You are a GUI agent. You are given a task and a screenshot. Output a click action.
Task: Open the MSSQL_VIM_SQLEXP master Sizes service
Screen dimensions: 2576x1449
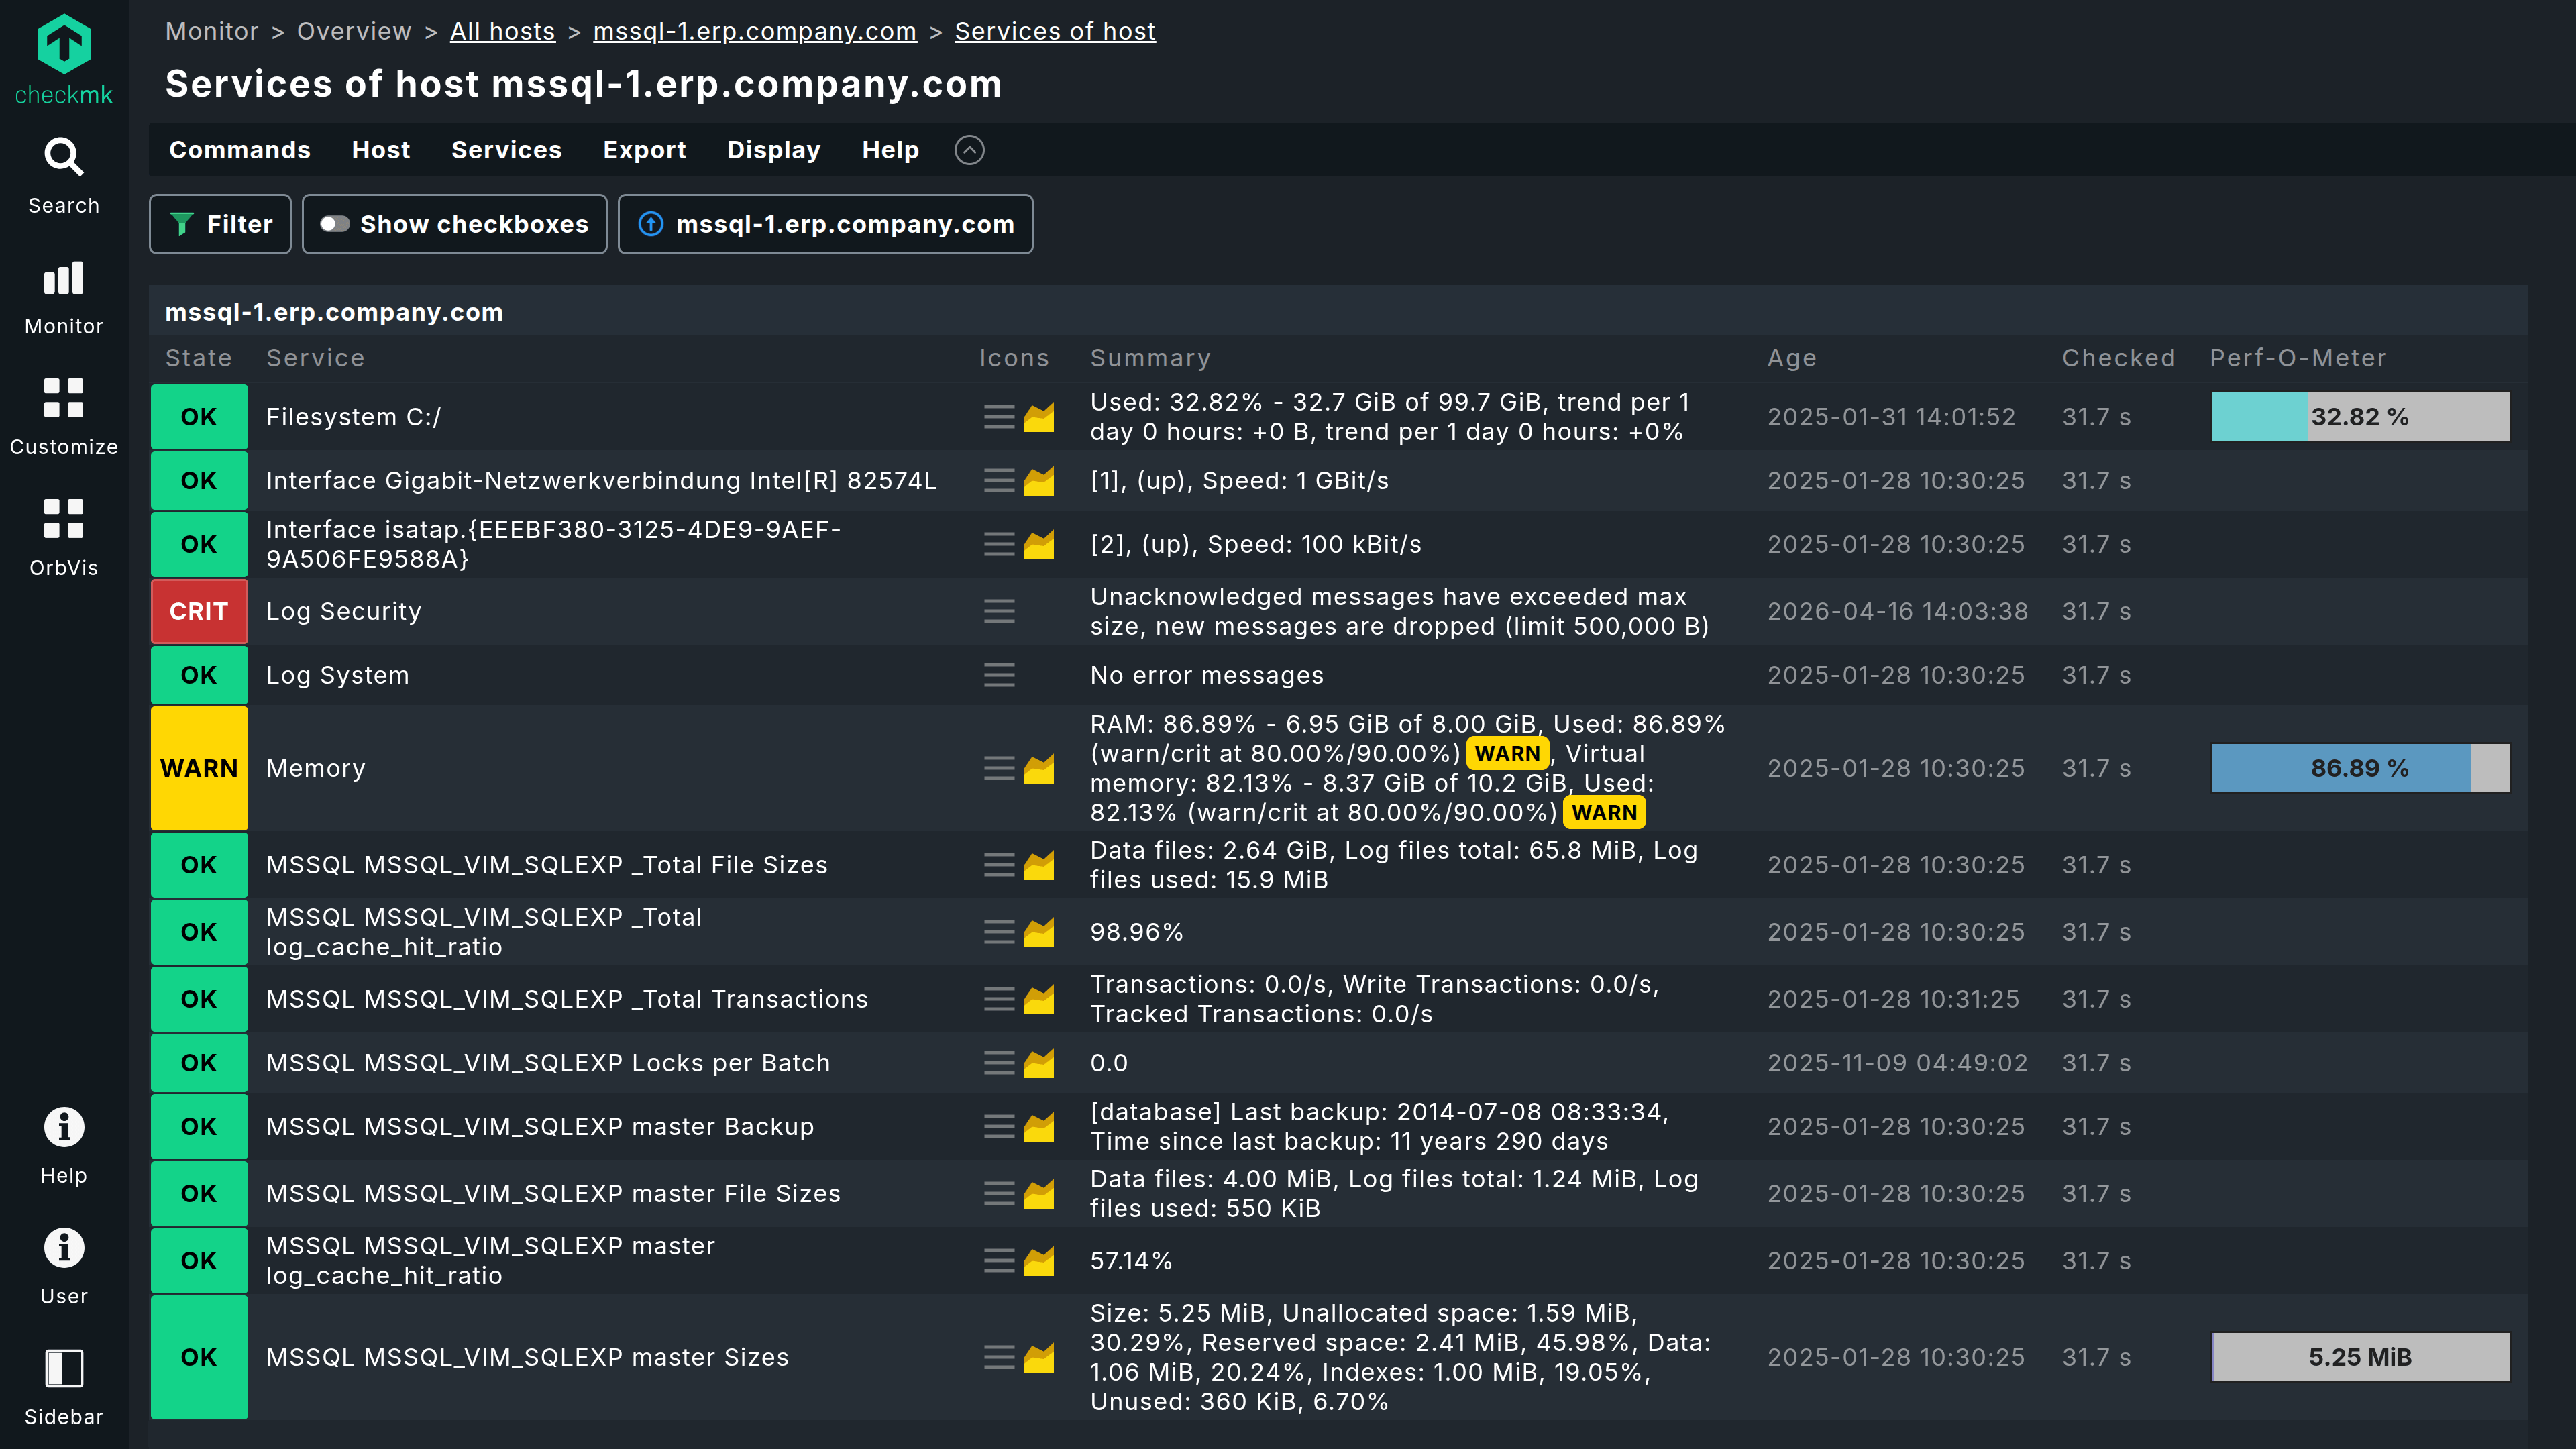point(527,1357)
